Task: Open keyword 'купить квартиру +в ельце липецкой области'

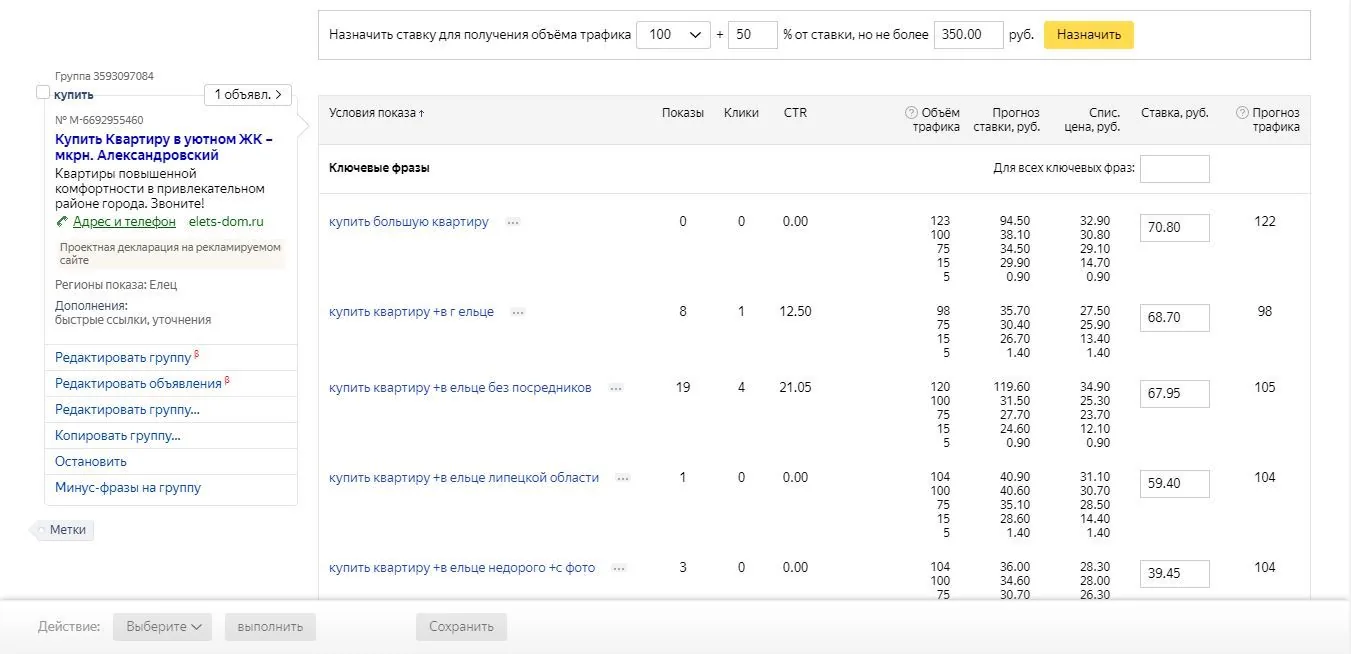Action: click(x=464, y=478)
